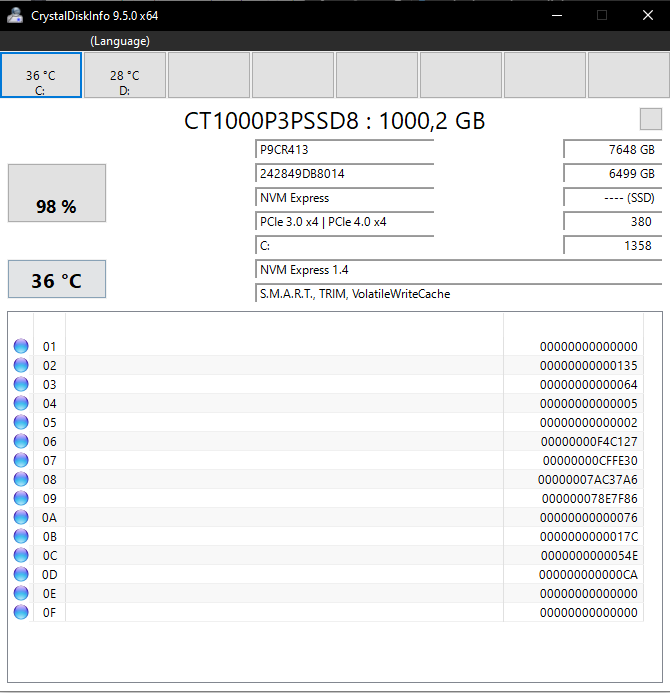Open the (Language) menu

120,41
